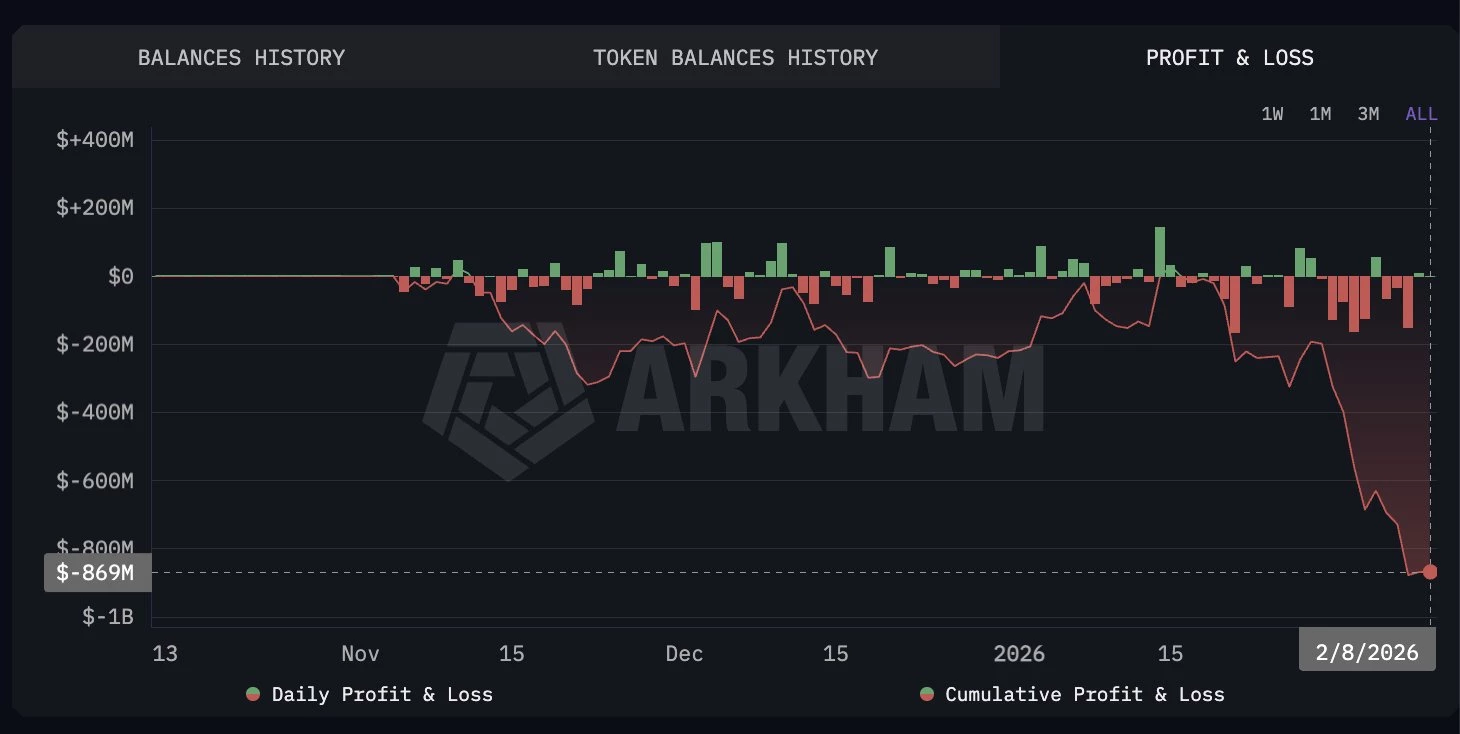Select the 1M time range
The width and height of the screenshot is (1460, 734).
[x=1320, y=113]
